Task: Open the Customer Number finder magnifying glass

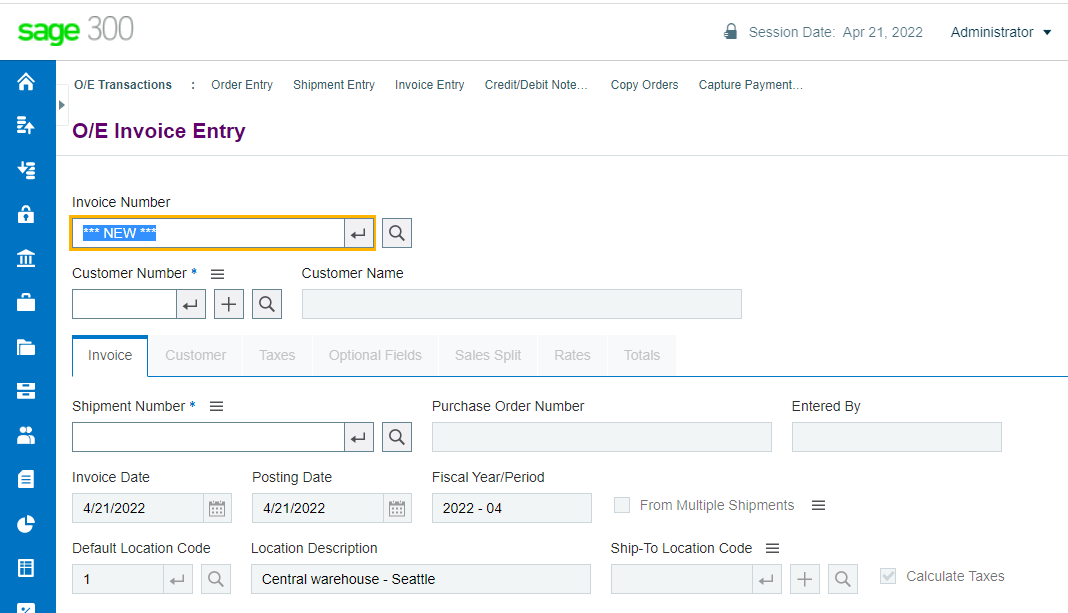Action: point(266,303)
